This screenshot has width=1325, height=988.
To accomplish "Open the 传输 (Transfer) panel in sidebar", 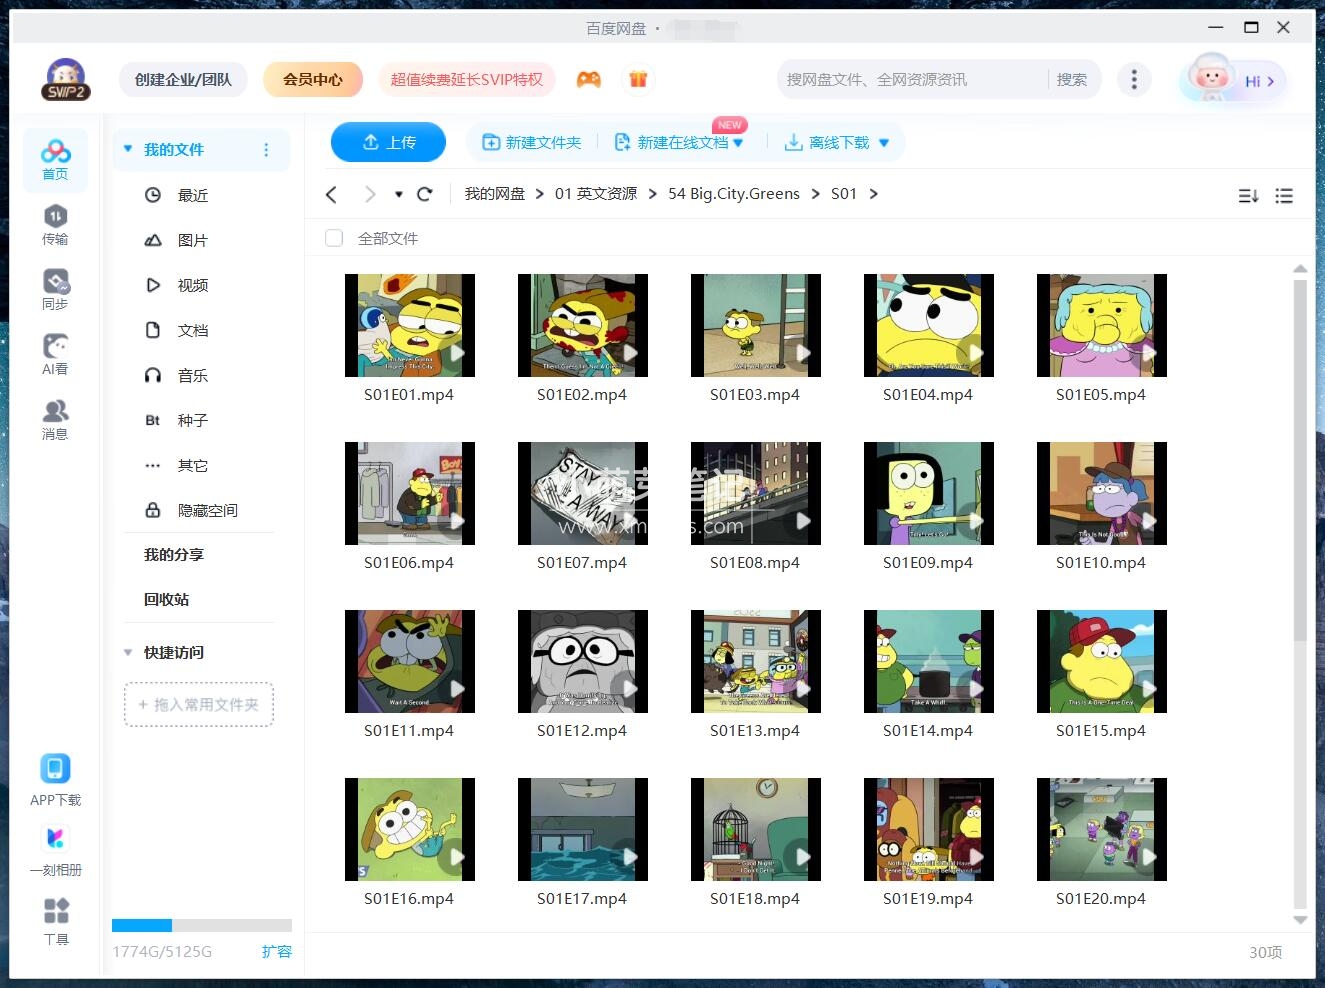I will coord(55,222).
